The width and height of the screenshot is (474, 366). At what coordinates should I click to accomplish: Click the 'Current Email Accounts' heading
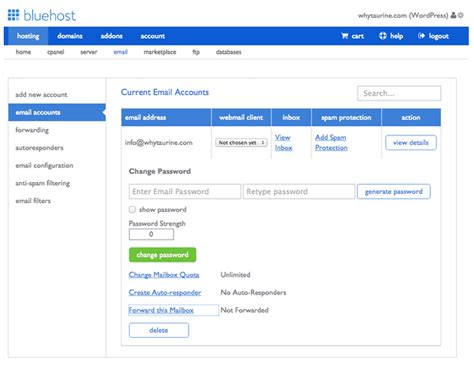point(165,92)
